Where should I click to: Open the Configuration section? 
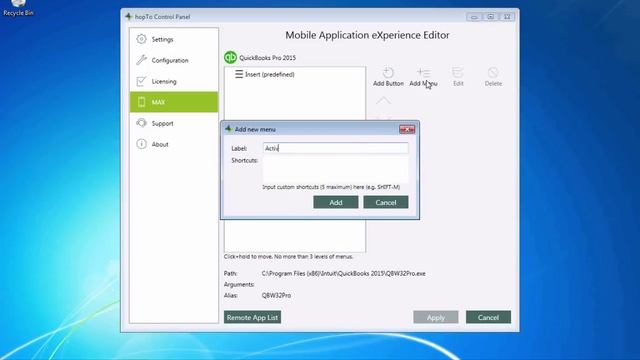(174, 60)
